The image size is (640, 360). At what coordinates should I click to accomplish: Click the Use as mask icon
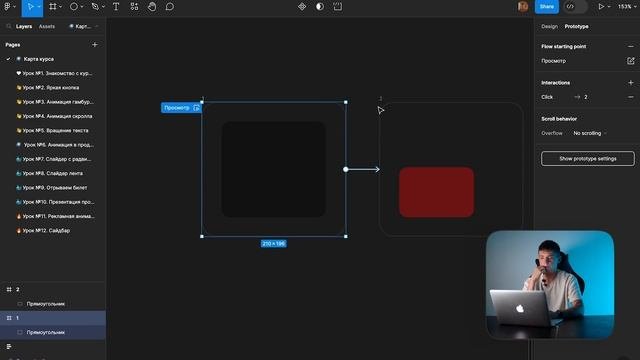click(x=320, y=7)
